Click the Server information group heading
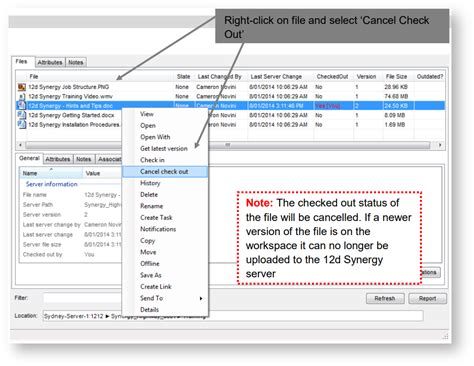This screenshot has width=474, height=366. click(x=52, y=184)
